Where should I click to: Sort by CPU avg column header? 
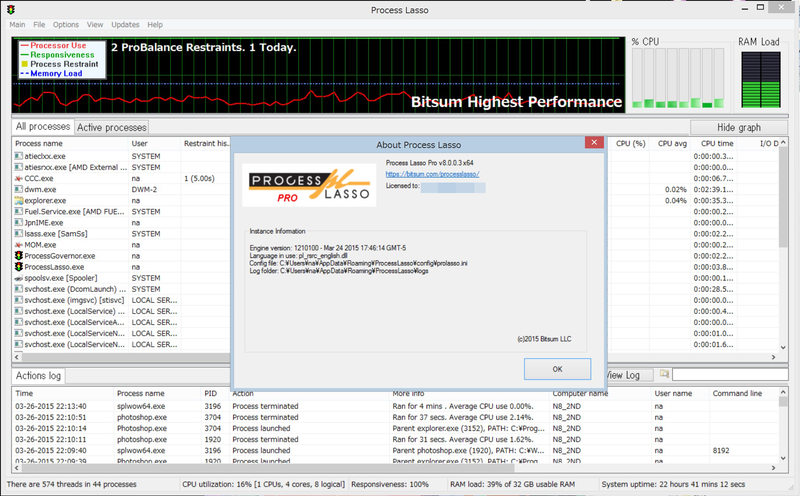pos(671,143)
